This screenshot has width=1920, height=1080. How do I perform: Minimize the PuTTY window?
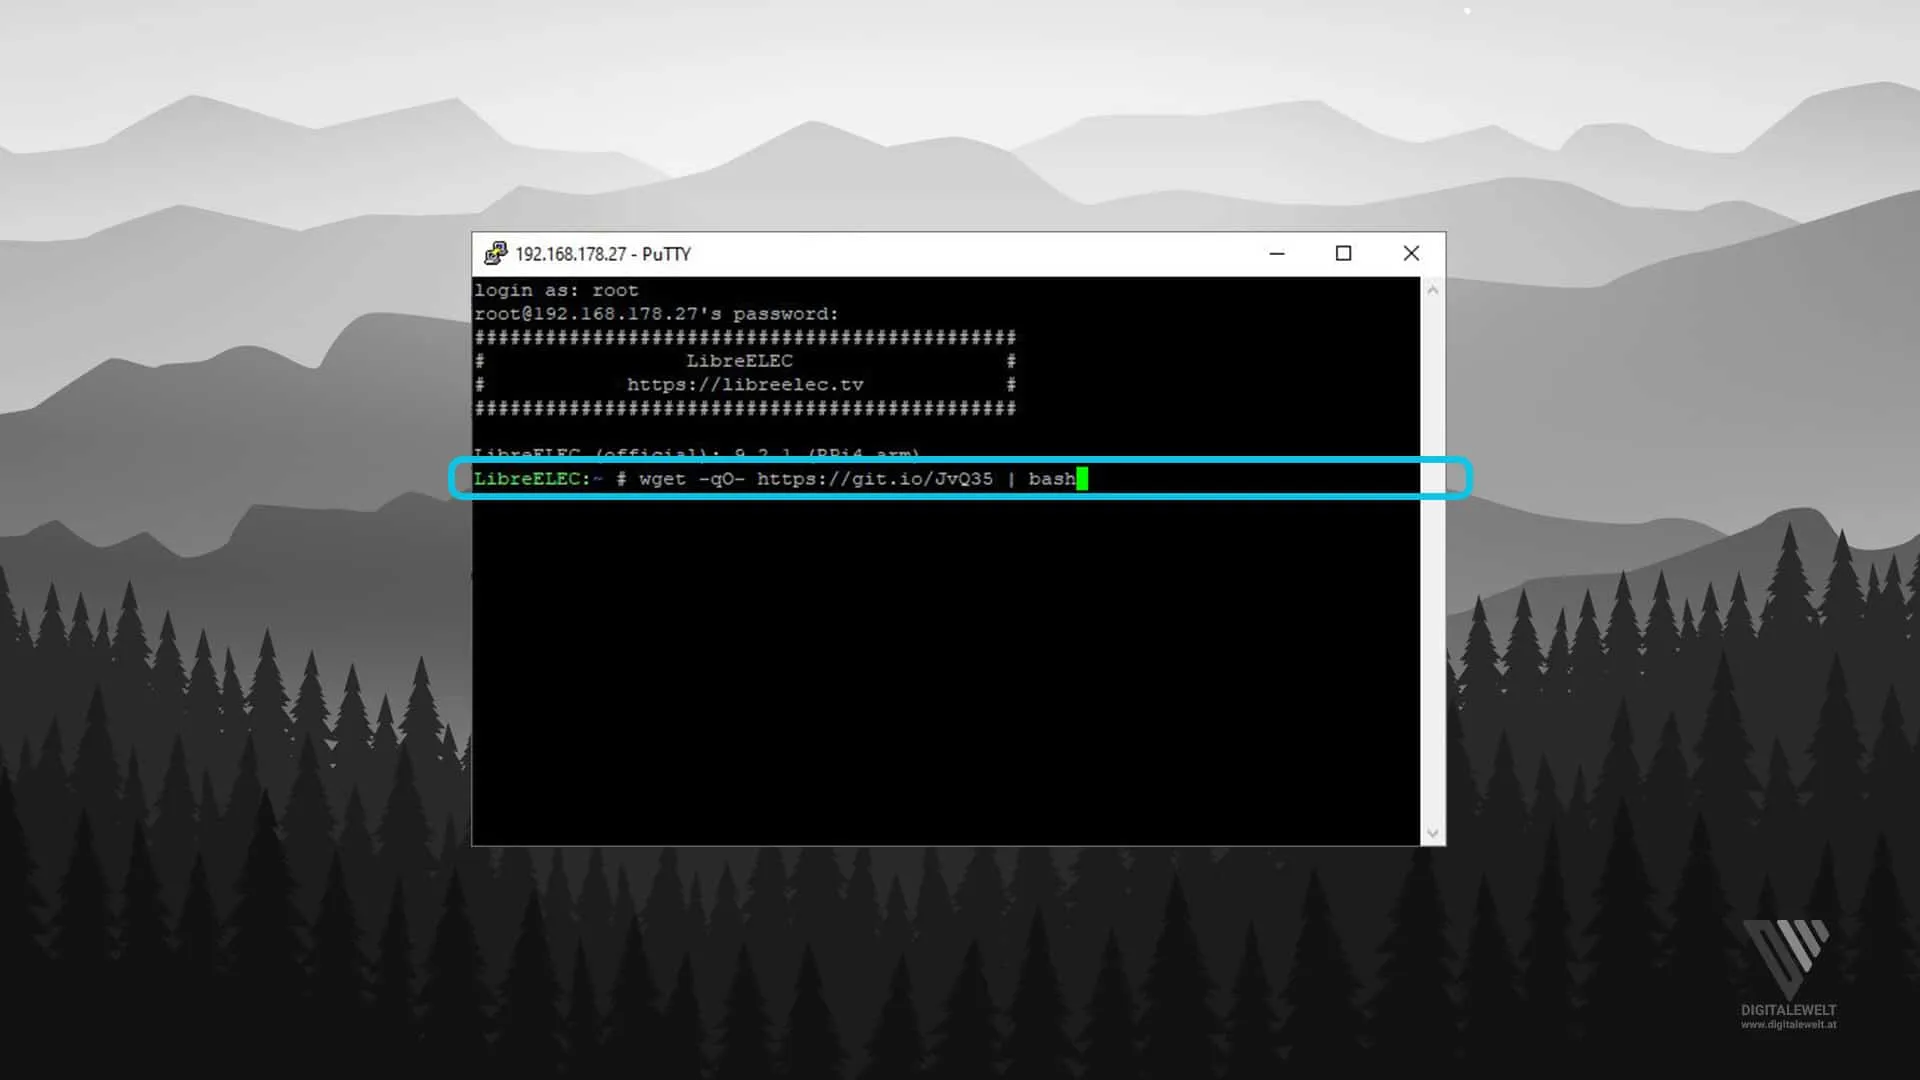click(1277, 254)
